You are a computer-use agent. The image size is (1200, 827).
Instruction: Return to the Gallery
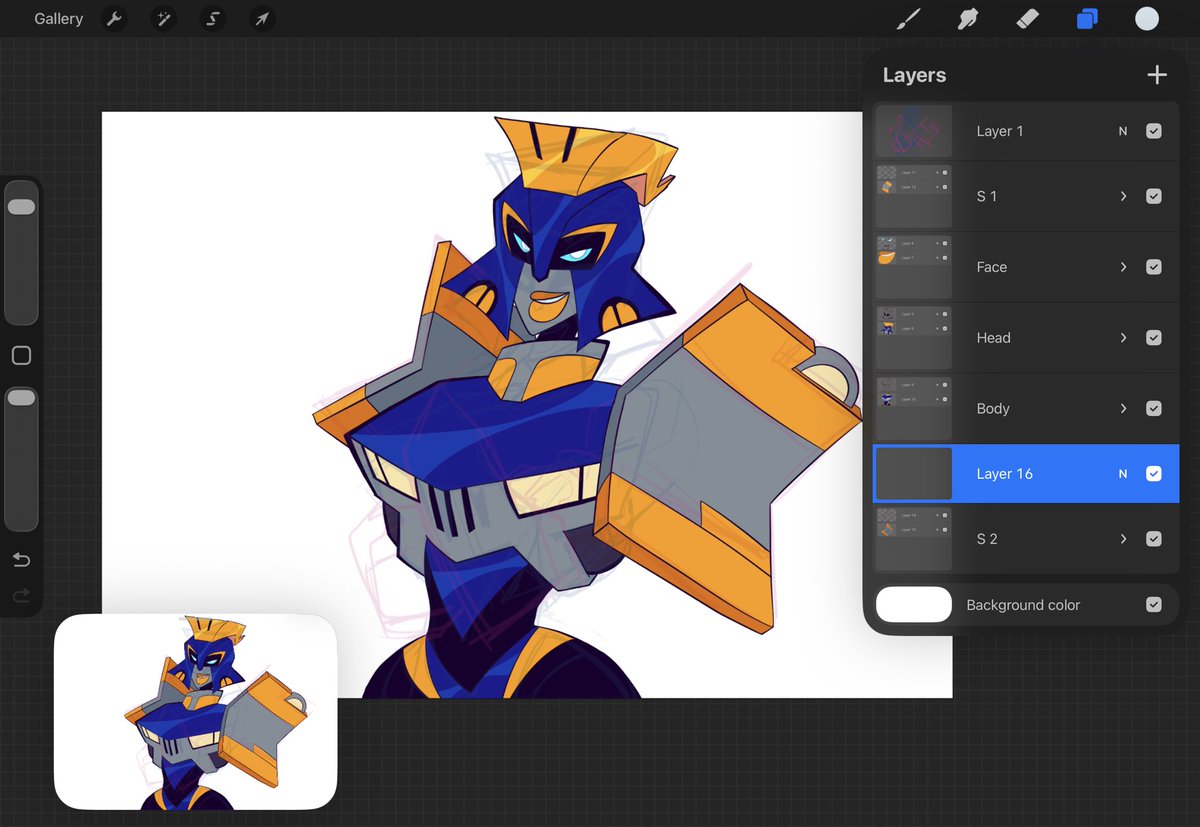[58, 19]
